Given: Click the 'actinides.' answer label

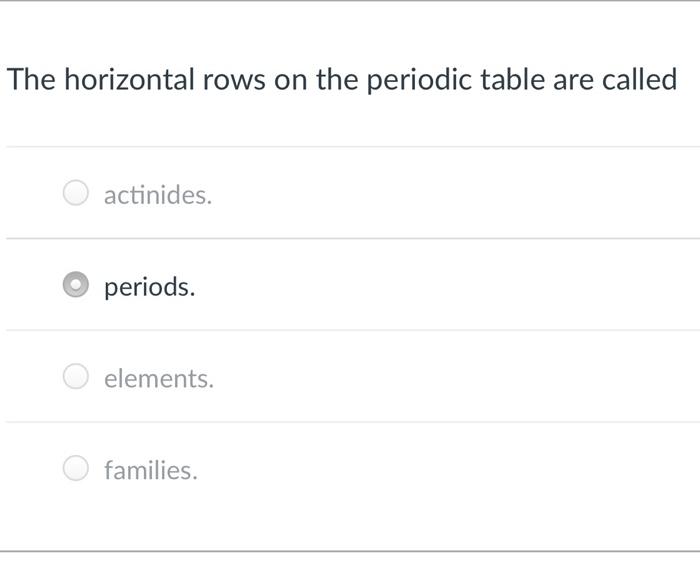Looking at the screenshot, I should tap(158, 195).
